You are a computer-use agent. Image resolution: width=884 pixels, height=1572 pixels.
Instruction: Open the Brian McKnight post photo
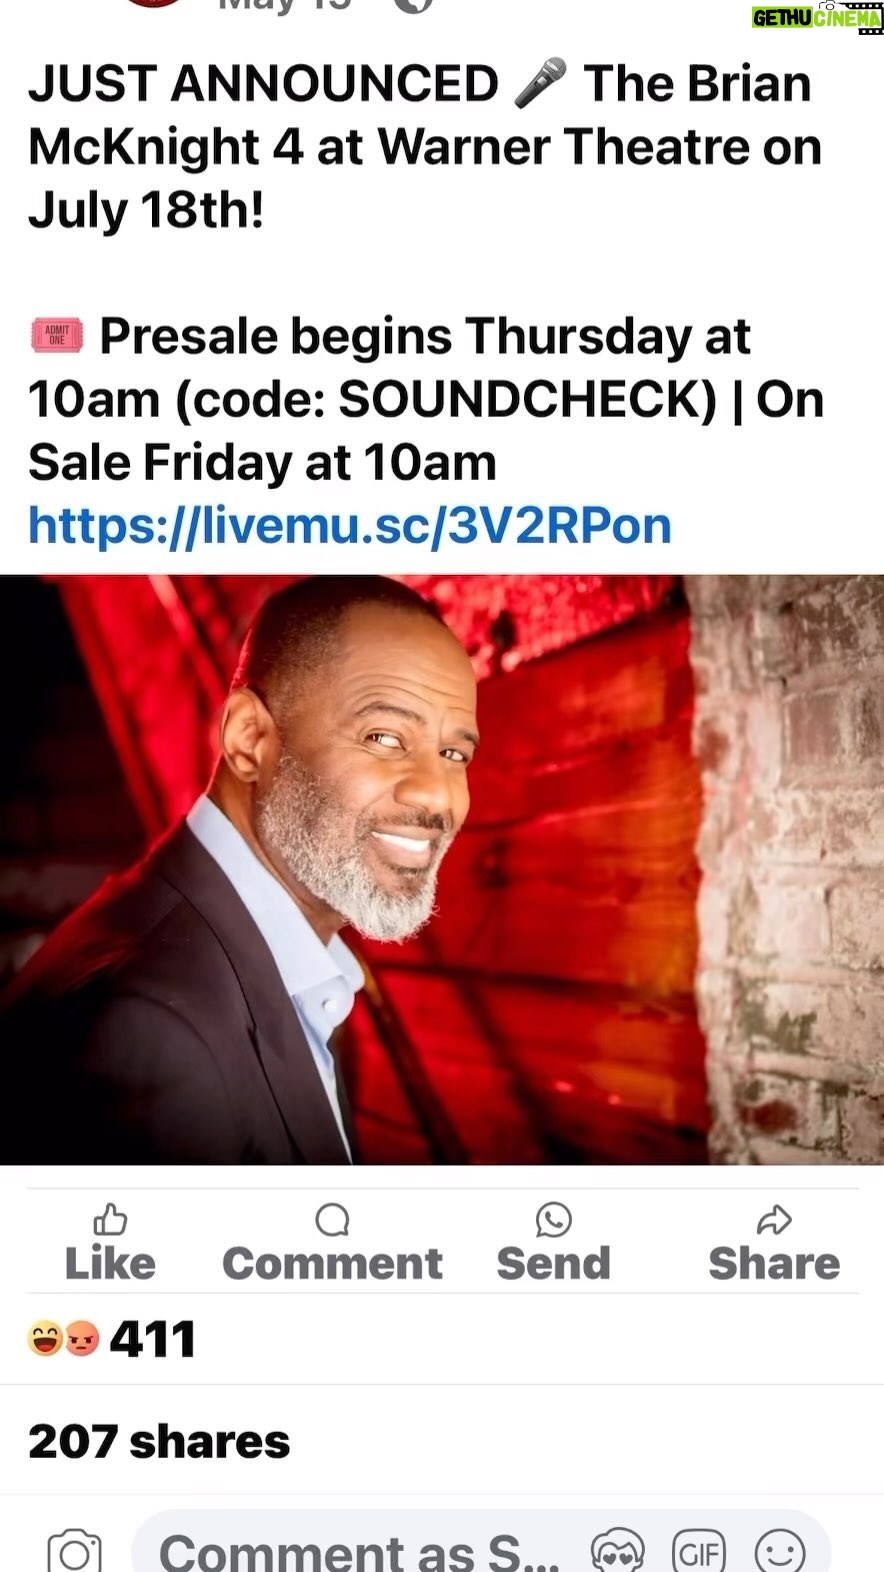[x=442, y=870]
